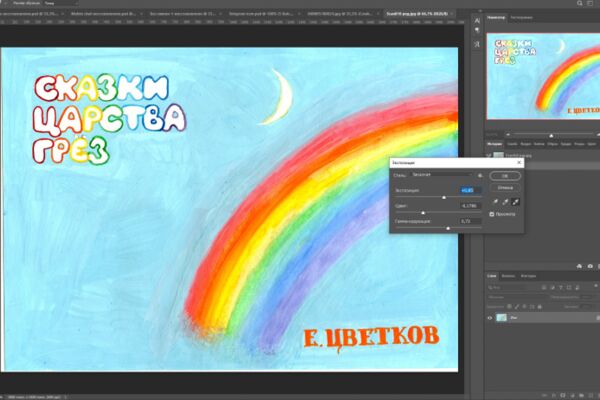This screenshot has height=400, width=600.
Task: Switch to the История panel tab
Action: point(494,144)
